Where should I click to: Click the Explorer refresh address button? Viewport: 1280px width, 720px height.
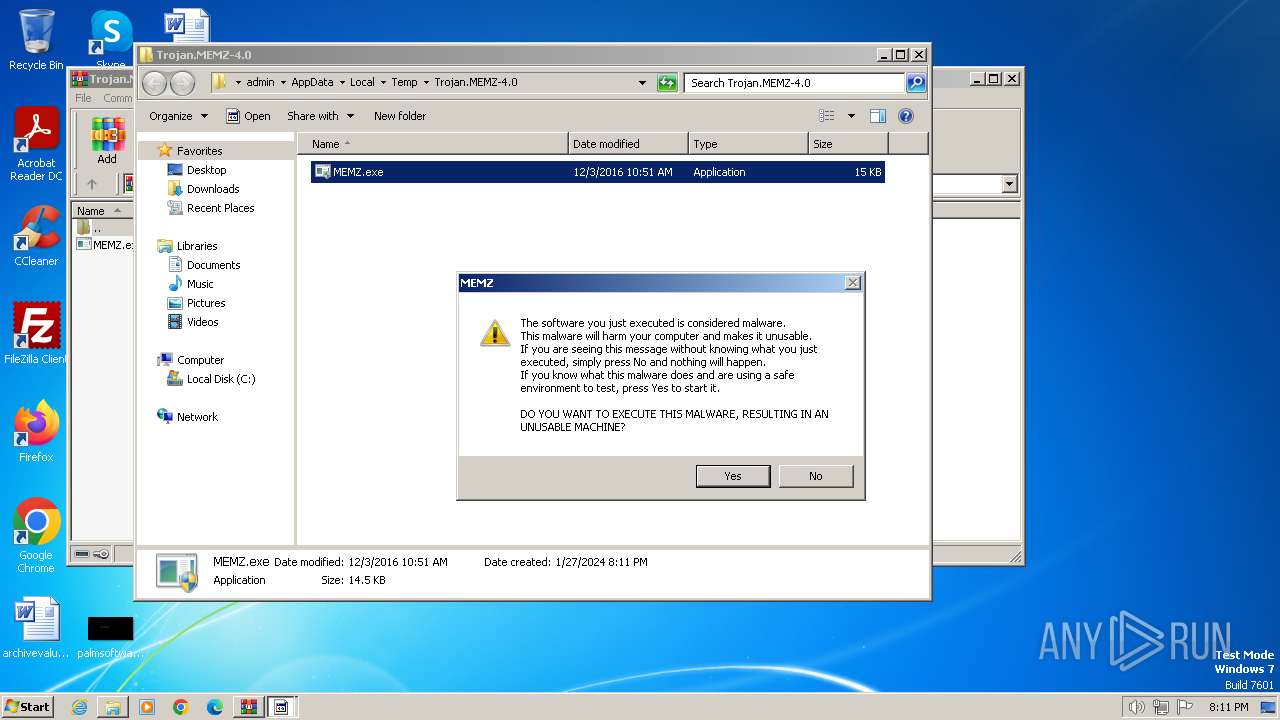click(x=667, y=83)
